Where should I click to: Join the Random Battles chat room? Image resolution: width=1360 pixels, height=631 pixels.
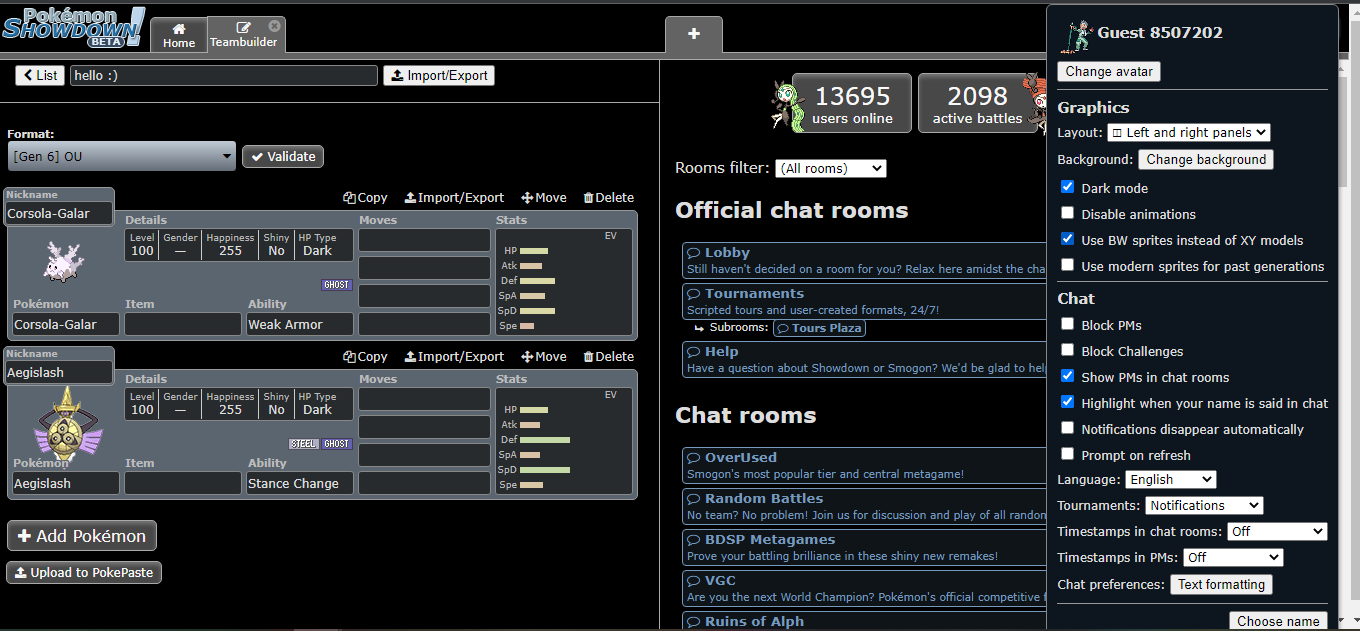click(864, 506)
